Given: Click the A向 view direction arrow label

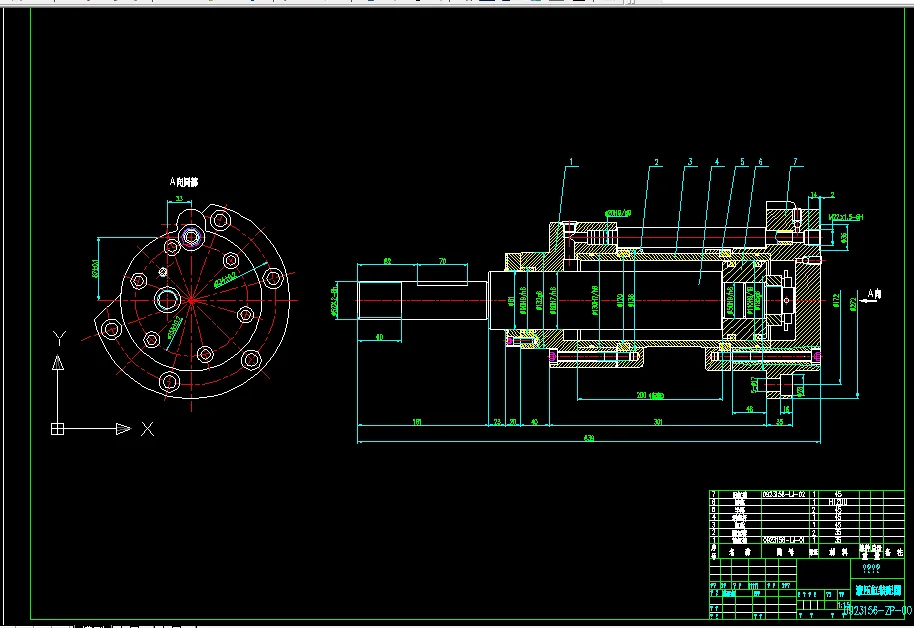Looking at the screenshot, I should pos(874,294).
